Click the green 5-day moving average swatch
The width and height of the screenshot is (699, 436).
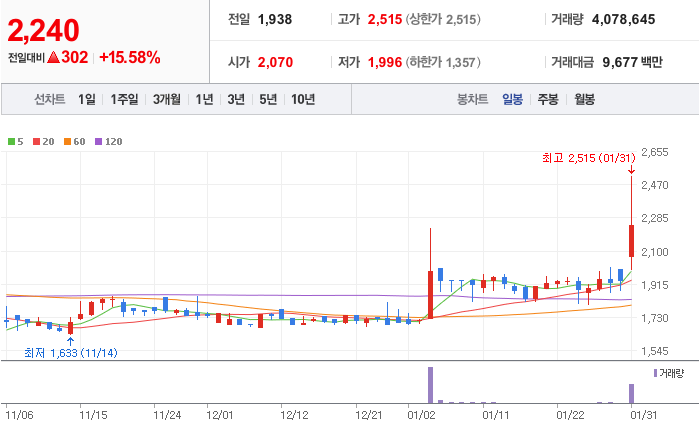[x=12, y=142]
